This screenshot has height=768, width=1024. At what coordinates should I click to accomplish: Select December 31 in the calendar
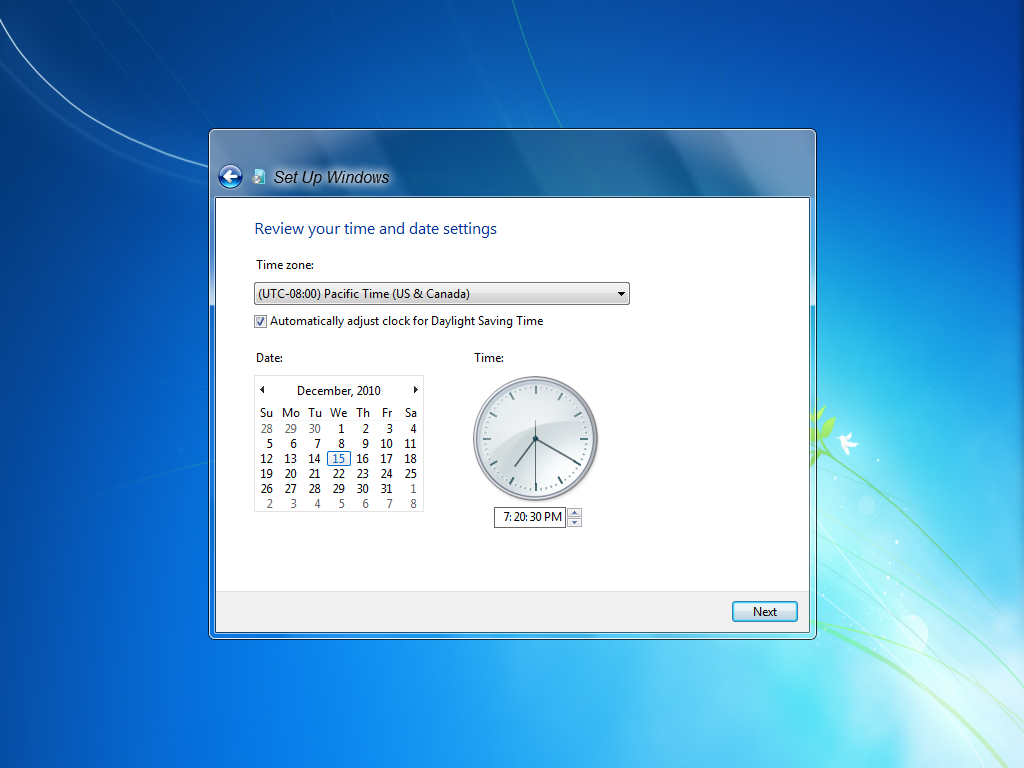pyautogui.click(x=387, y=489)
